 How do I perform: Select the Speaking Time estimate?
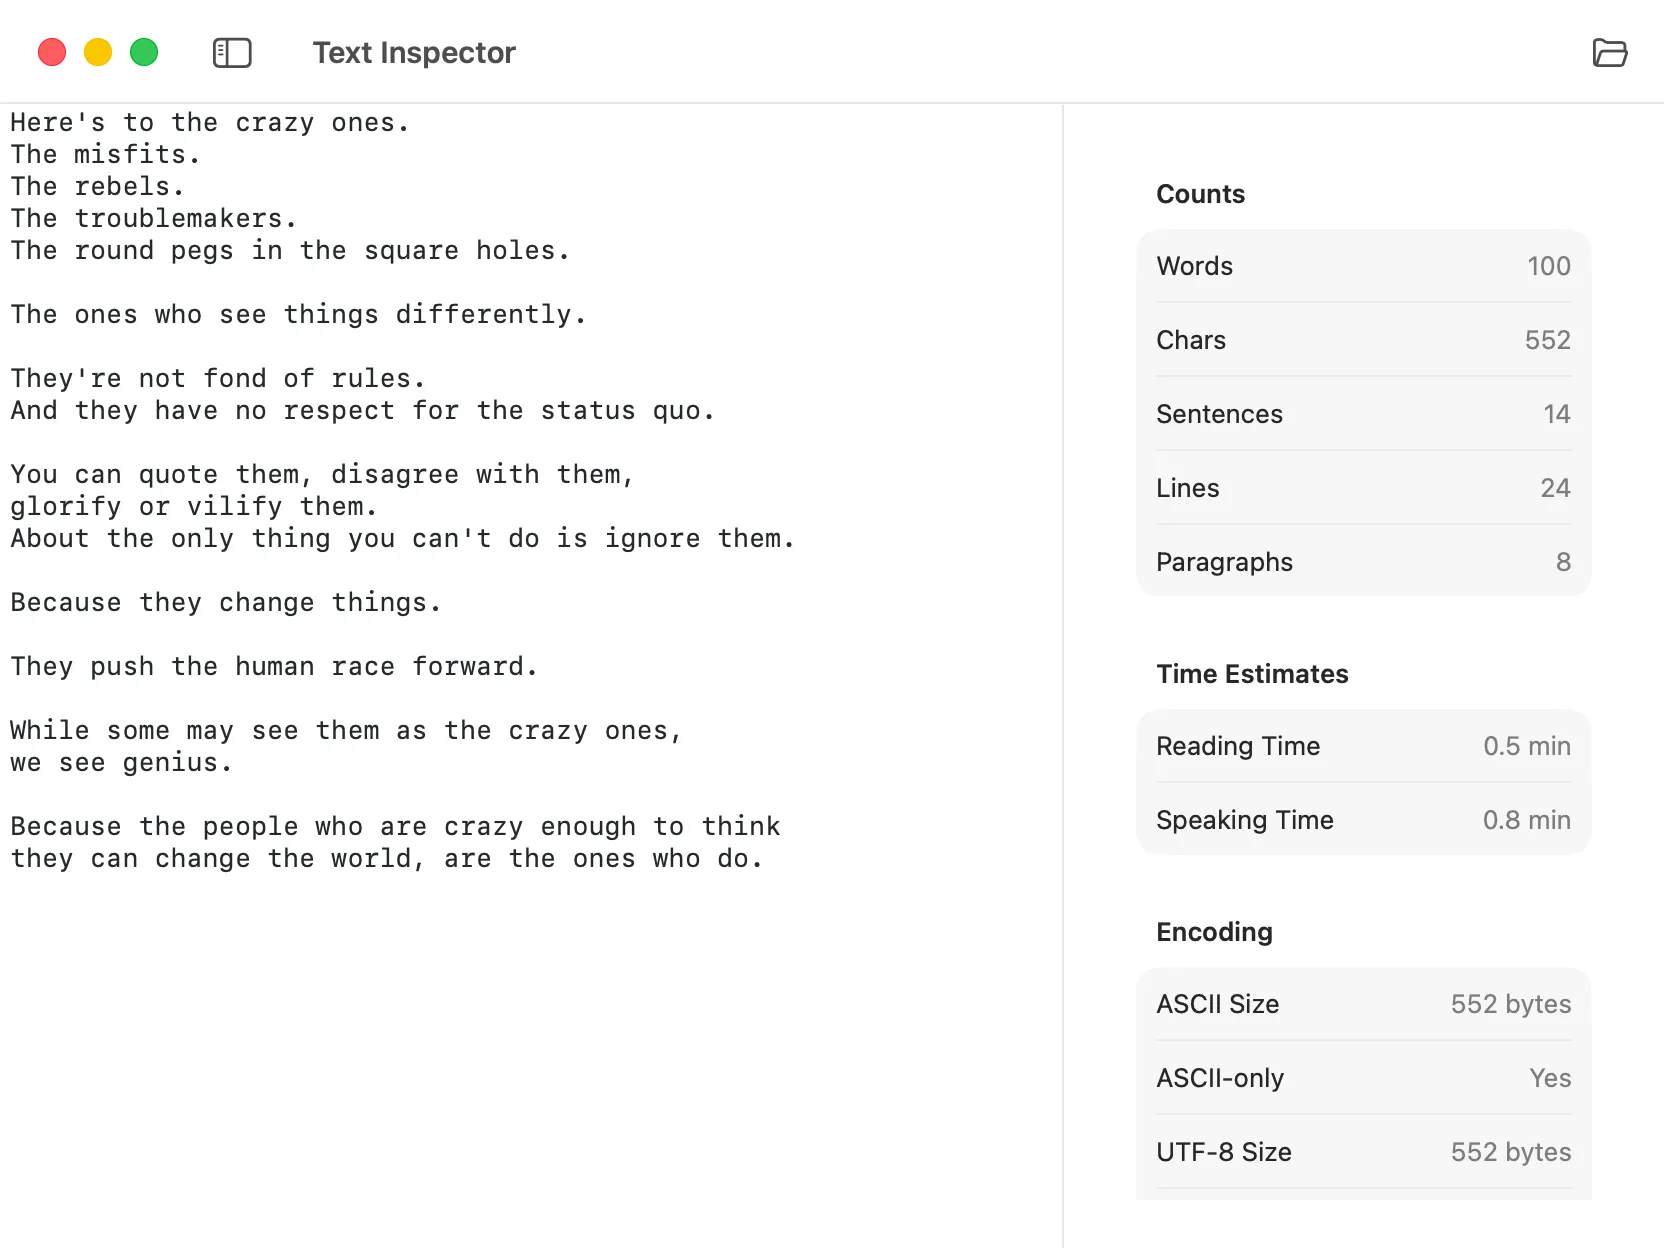[x=1362, y=820]
